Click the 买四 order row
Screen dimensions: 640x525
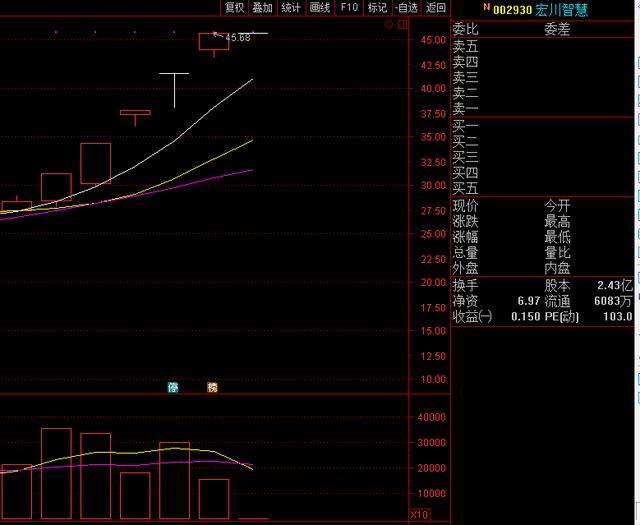[x=543, y=173]
